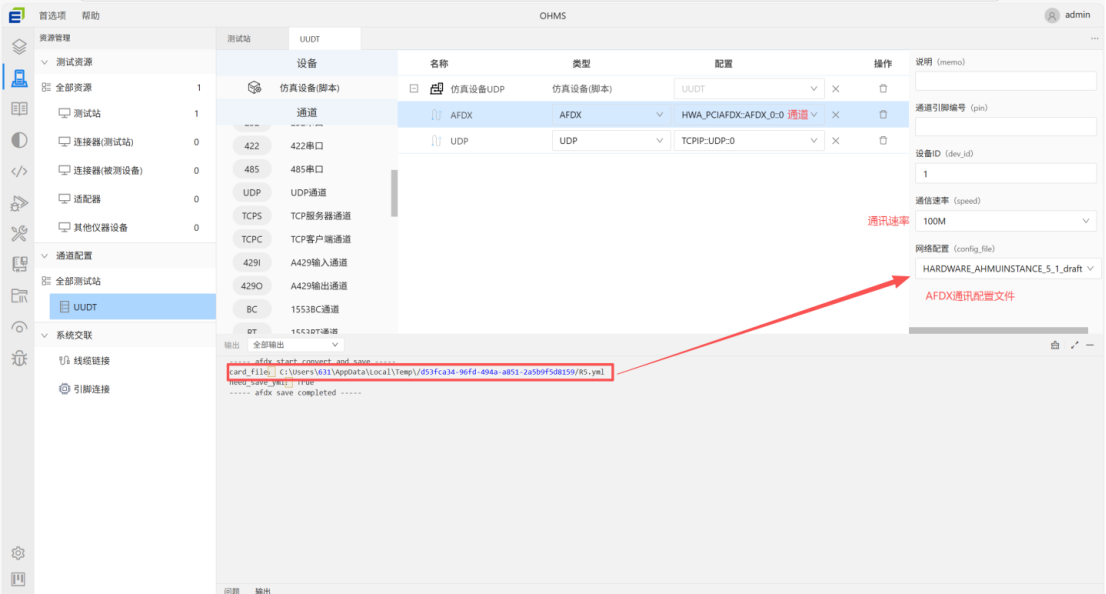Collapse the 系统交联 section
Viewport: 1106px width, 594px height.
pos(44,335)
